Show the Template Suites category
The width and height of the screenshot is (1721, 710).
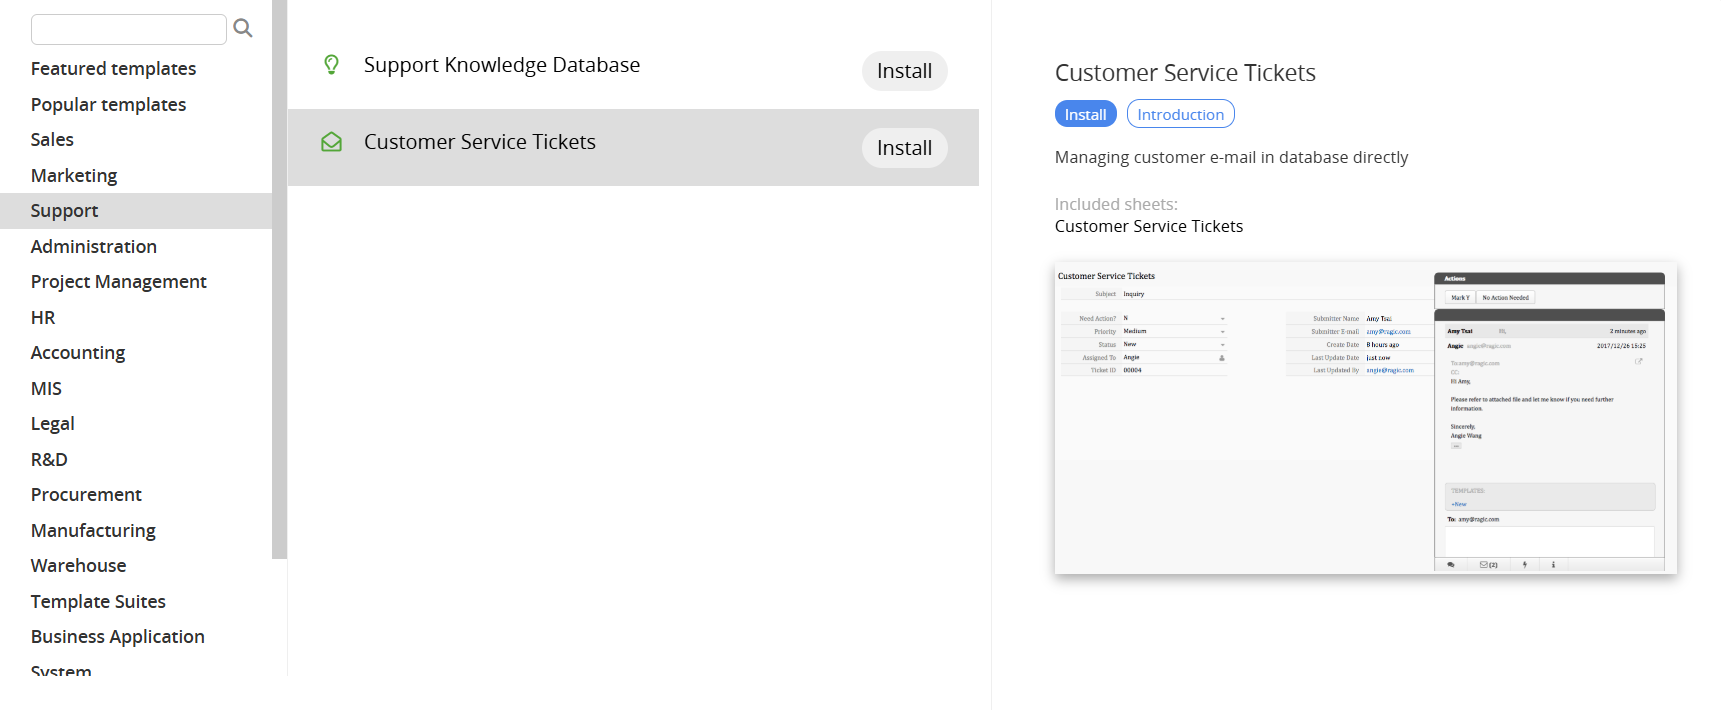tap(98, 602)
